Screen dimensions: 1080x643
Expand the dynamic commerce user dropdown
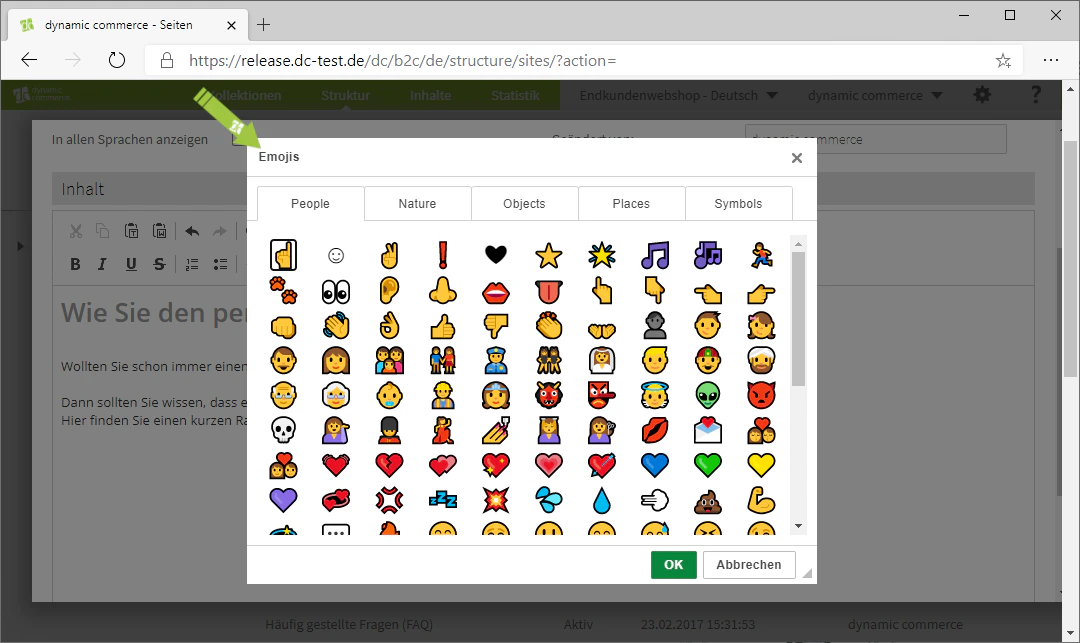click(875, 96)
